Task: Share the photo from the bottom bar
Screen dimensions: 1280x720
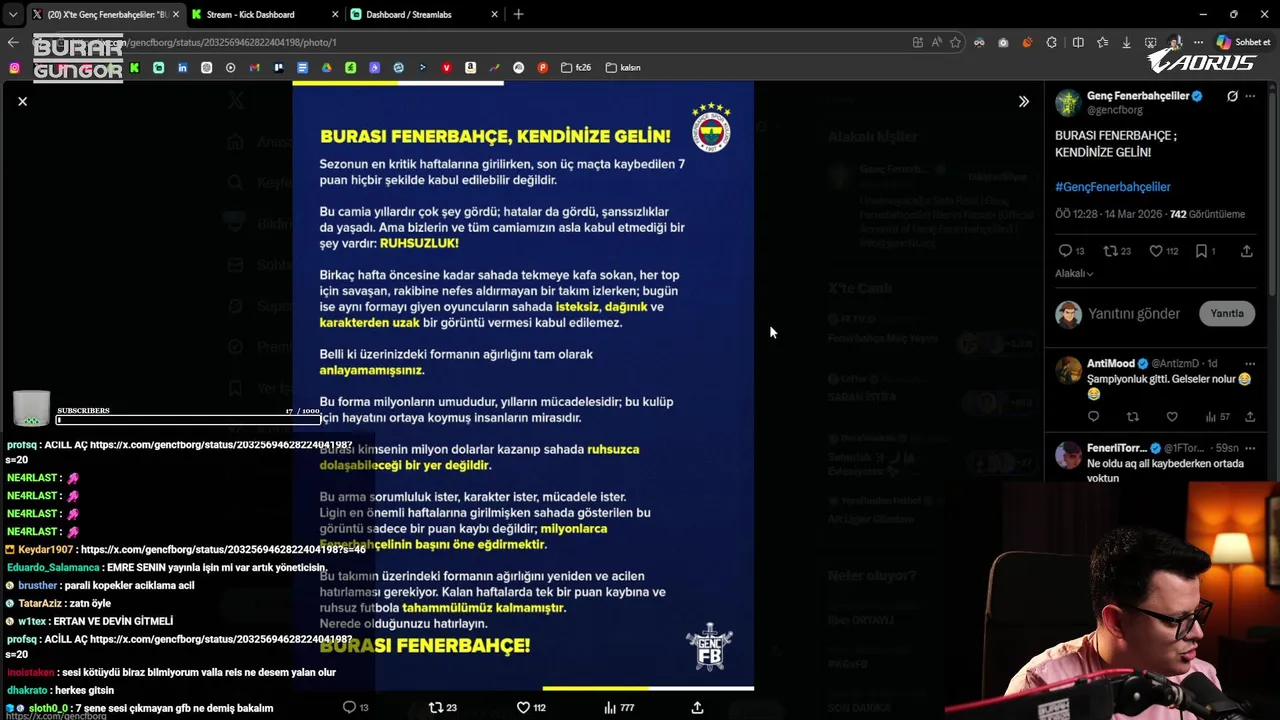Action: 697,707
